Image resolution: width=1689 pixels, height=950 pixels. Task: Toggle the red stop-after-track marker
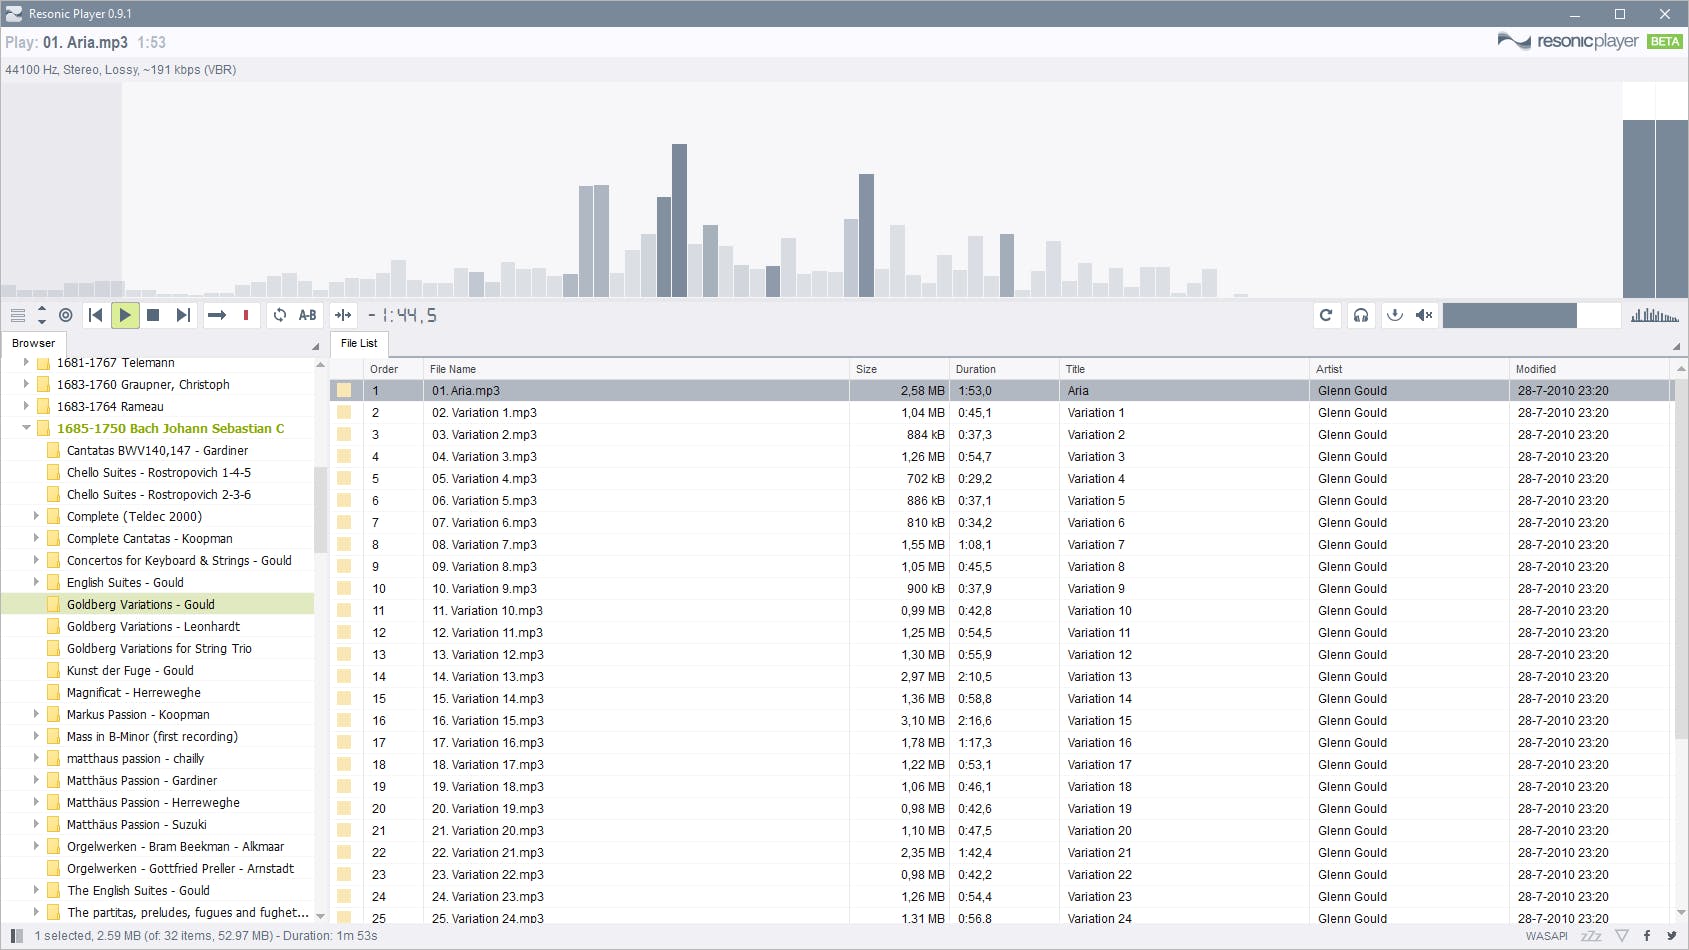pos(246,315)
